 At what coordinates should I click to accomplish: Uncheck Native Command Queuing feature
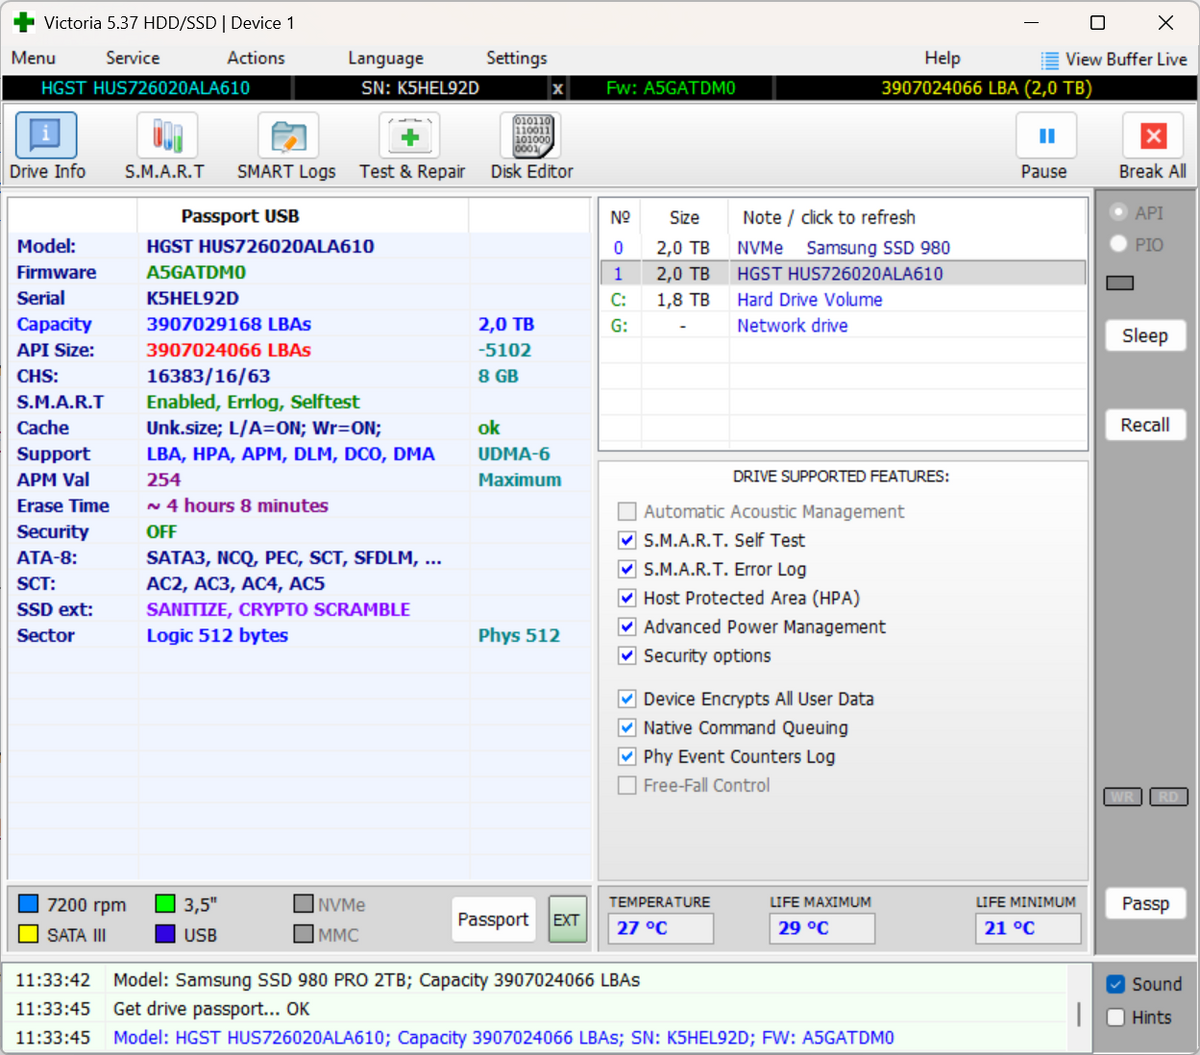(x=627, y=728)
